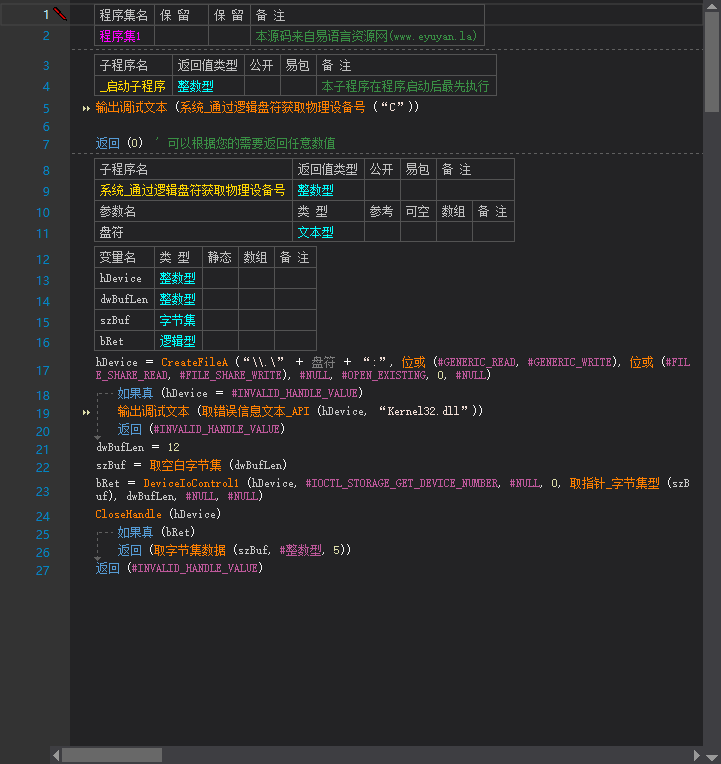Click DeviceIoControl1 call on line 23
Image resolution: width=721 pixels, height=764 pixels.
point(191,483)
